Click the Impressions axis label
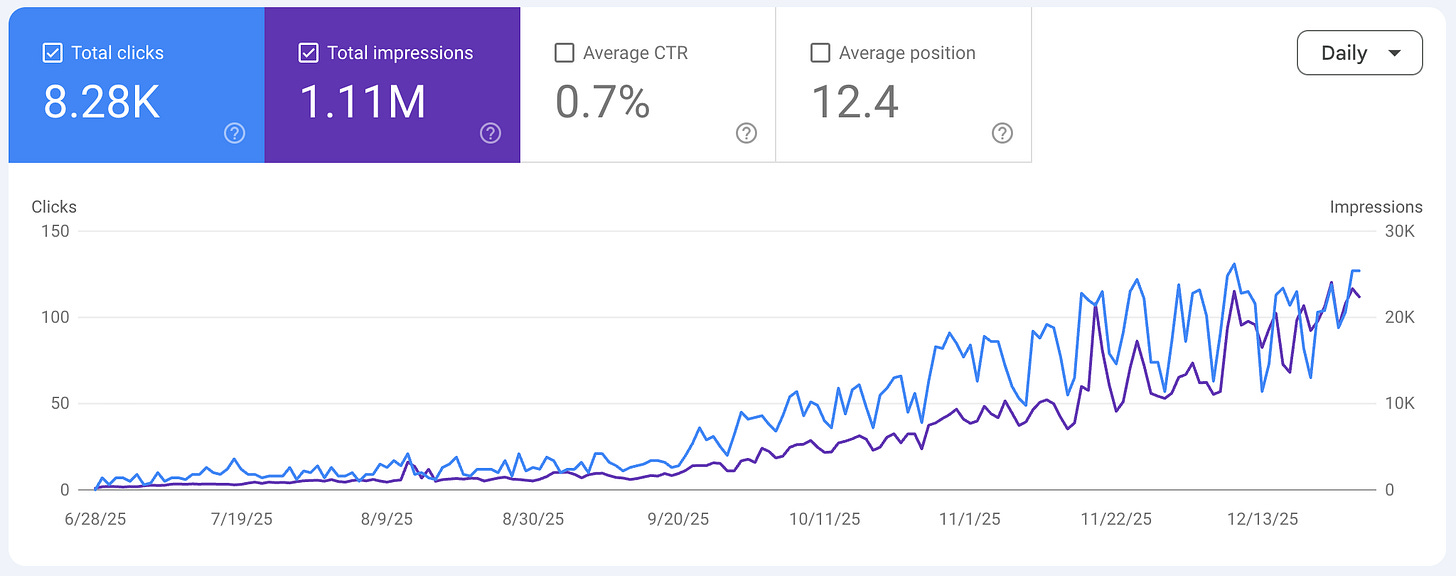Image resolution: width=1456 pixels, height=576 pixels. point(1376,206)
